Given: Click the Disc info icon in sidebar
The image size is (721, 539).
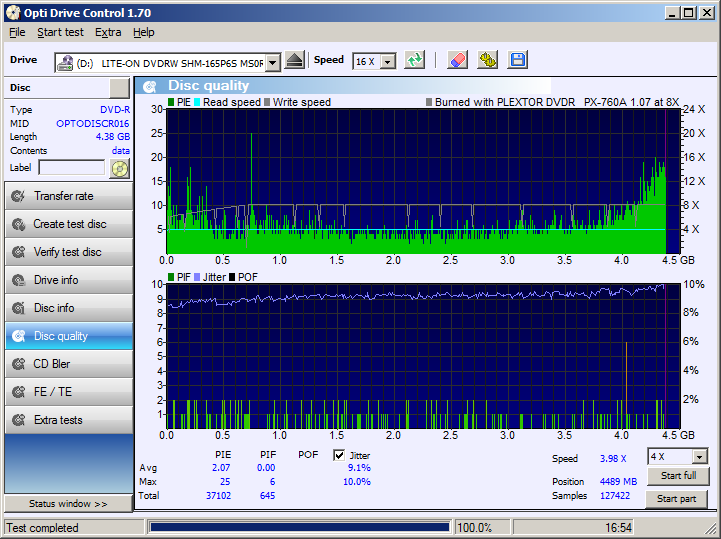Looking at the screenshot, I should tap(18, 308).
